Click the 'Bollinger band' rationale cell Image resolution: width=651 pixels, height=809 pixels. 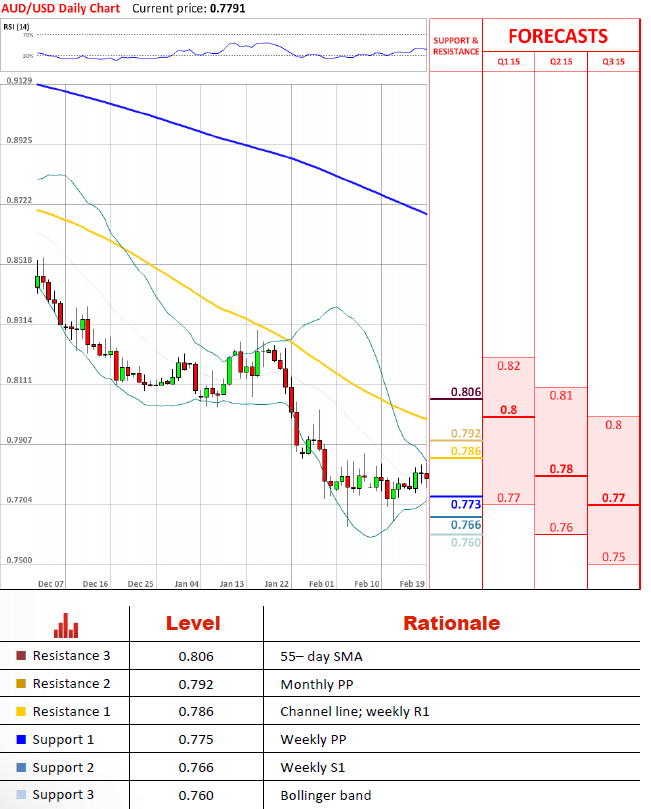pos(326,796)
